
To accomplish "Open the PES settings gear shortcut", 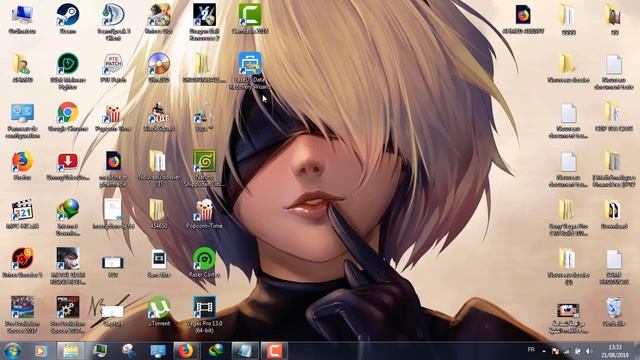I will [x=68, y=314].
